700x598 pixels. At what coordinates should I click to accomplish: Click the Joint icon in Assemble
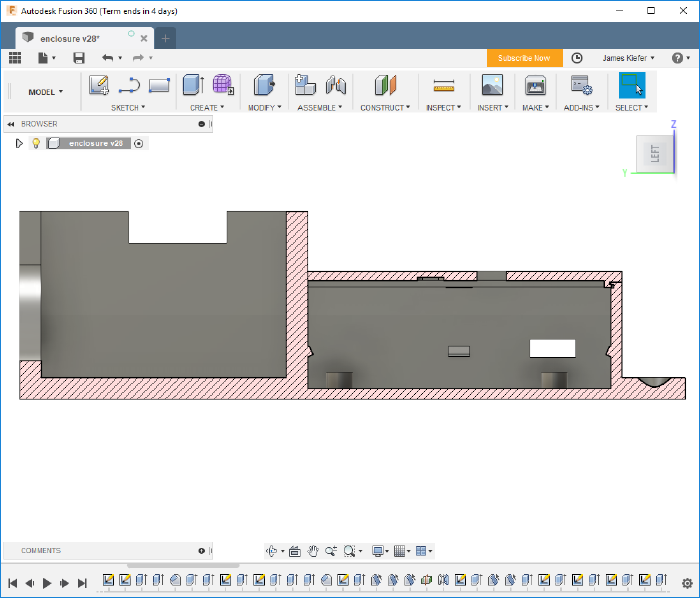[x=336, y=85]
